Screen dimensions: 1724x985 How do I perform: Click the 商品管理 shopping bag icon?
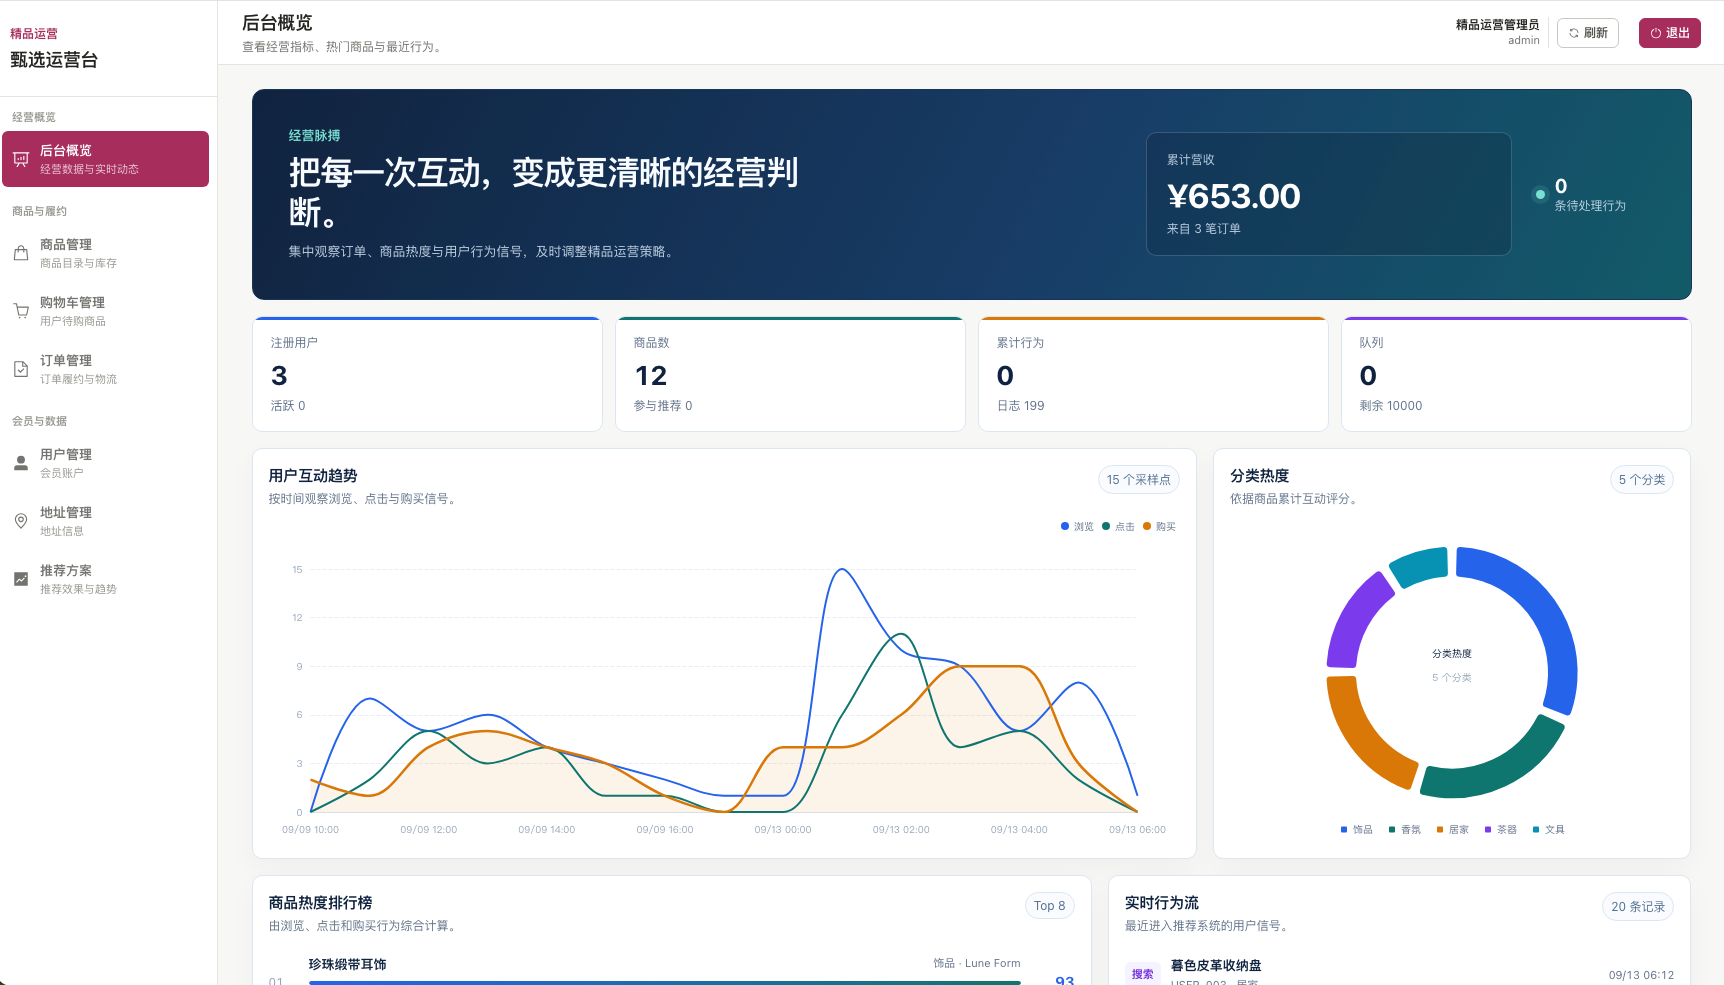tap(21, 253)
